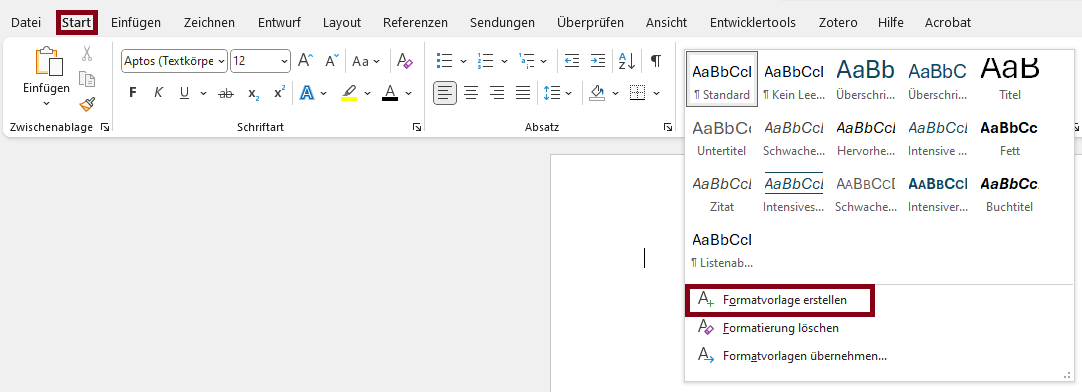The height and width of the screenshot is (392, 1082).
Task: Toggle Italic formatting (K button)
Action: click(x=158, y=93)
